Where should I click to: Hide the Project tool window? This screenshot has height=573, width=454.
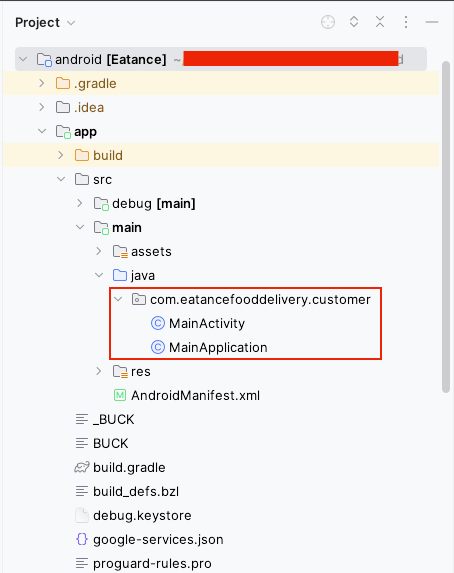click(x=432, y=22)
